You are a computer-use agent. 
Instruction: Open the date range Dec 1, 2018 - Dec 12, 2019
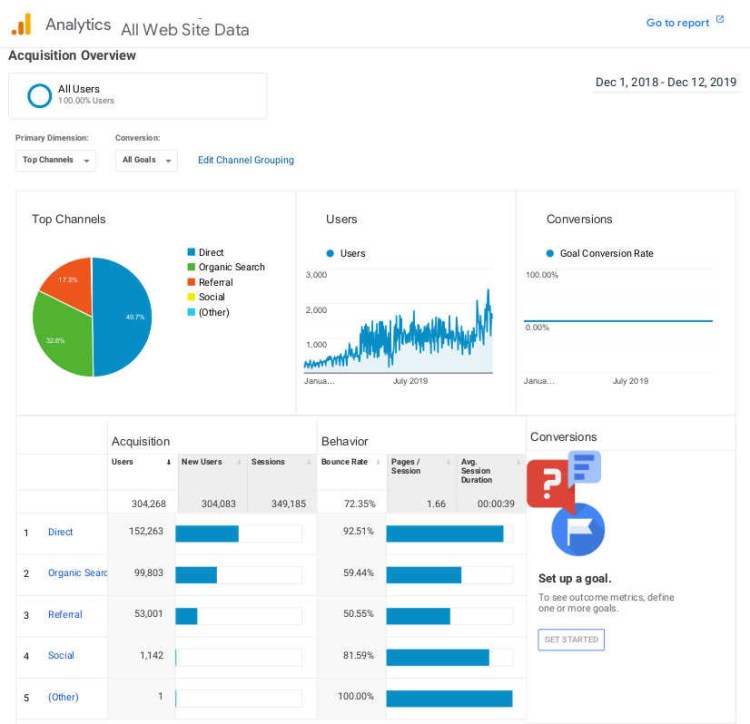coord(665,82)
